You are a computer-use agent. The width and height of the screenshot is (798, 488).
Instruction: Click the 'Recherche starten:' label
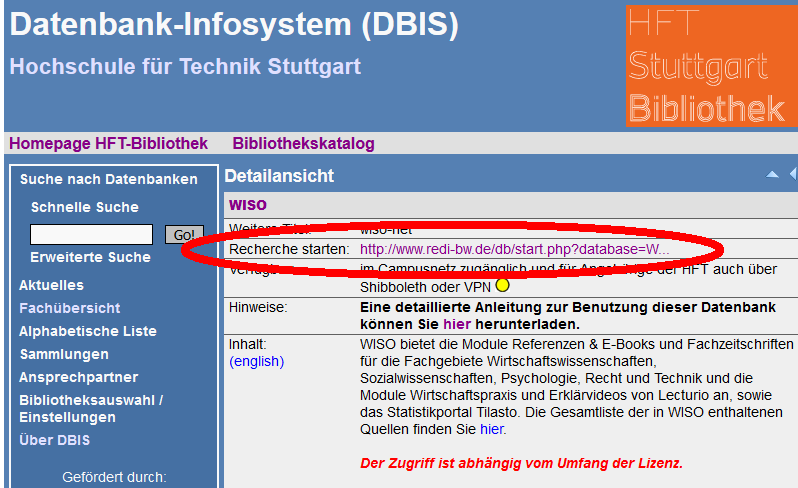coord(289,249)
